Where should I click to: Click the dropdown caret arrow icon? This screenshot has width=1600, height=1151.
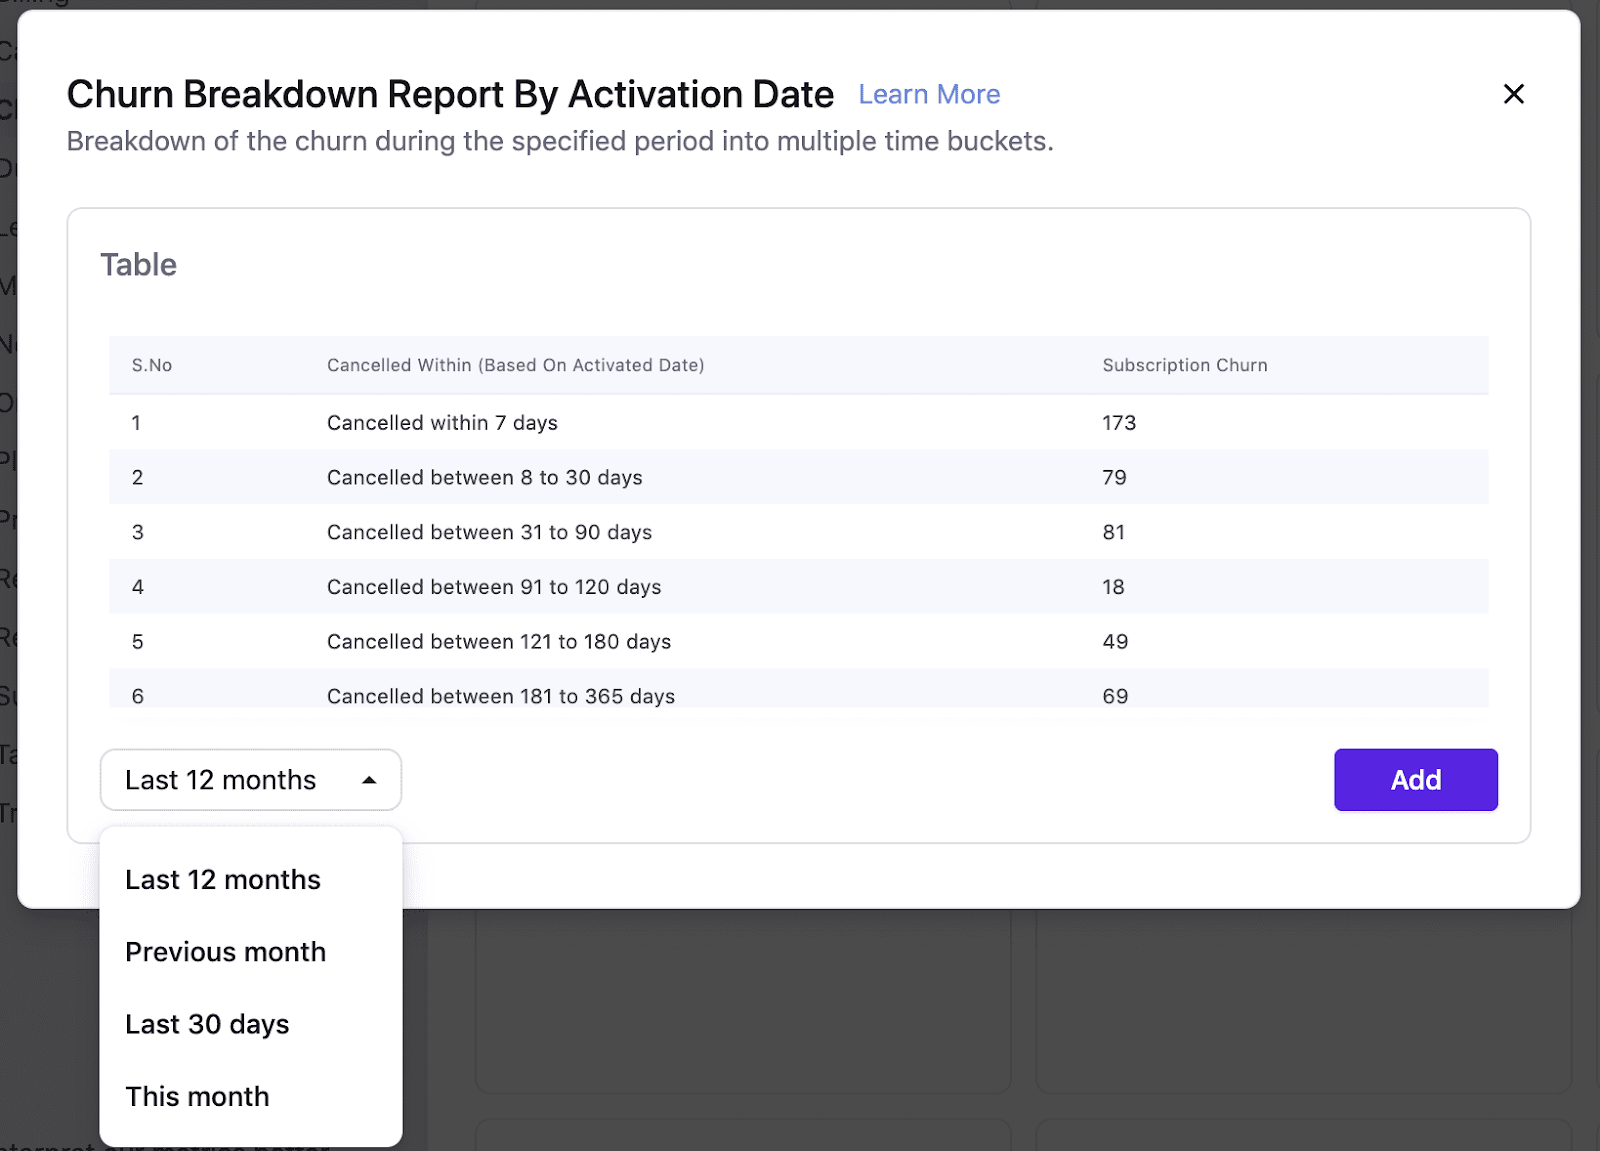(x=369, y=780)
